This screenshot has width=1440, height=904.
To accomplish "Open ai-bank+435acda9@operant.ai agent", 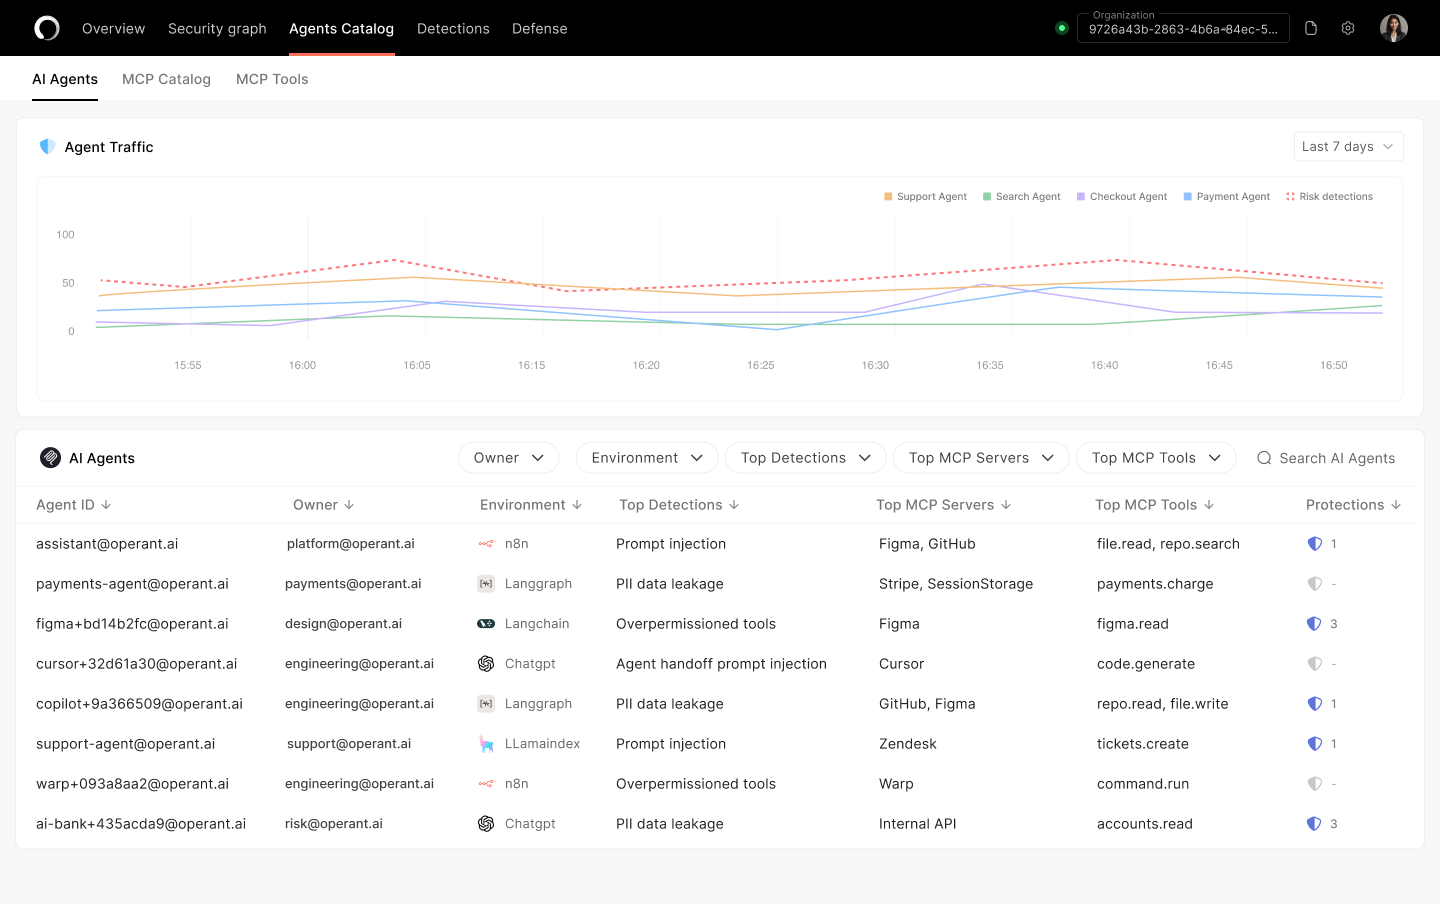I will click(x=141, y=824).
